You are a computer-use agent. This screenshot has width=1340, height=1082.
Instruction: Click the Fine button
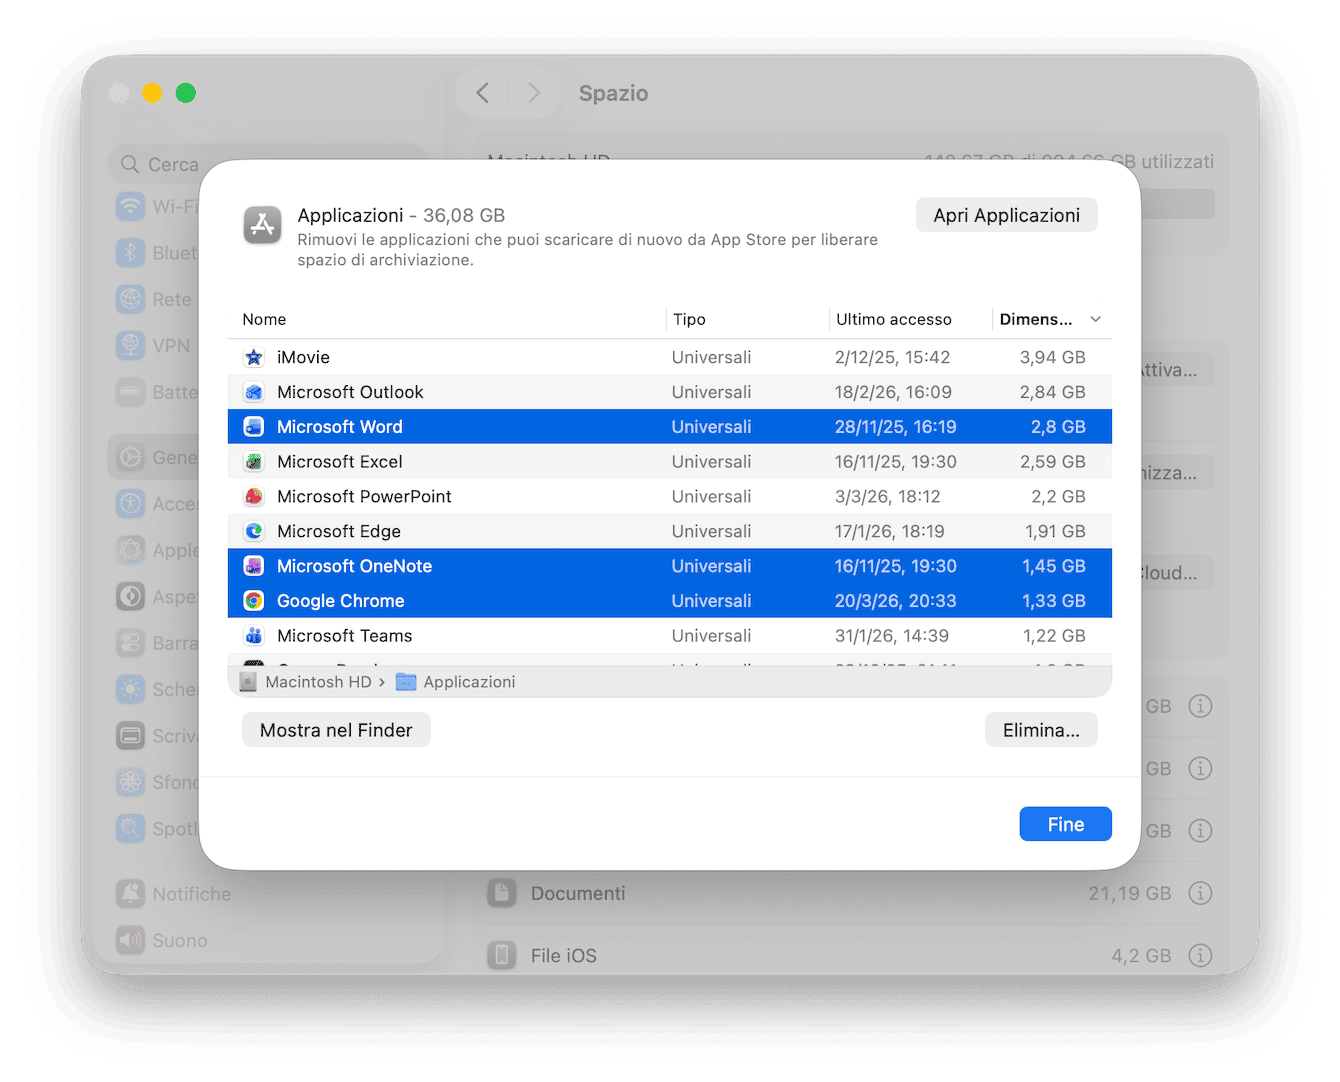click(1065, 824)
